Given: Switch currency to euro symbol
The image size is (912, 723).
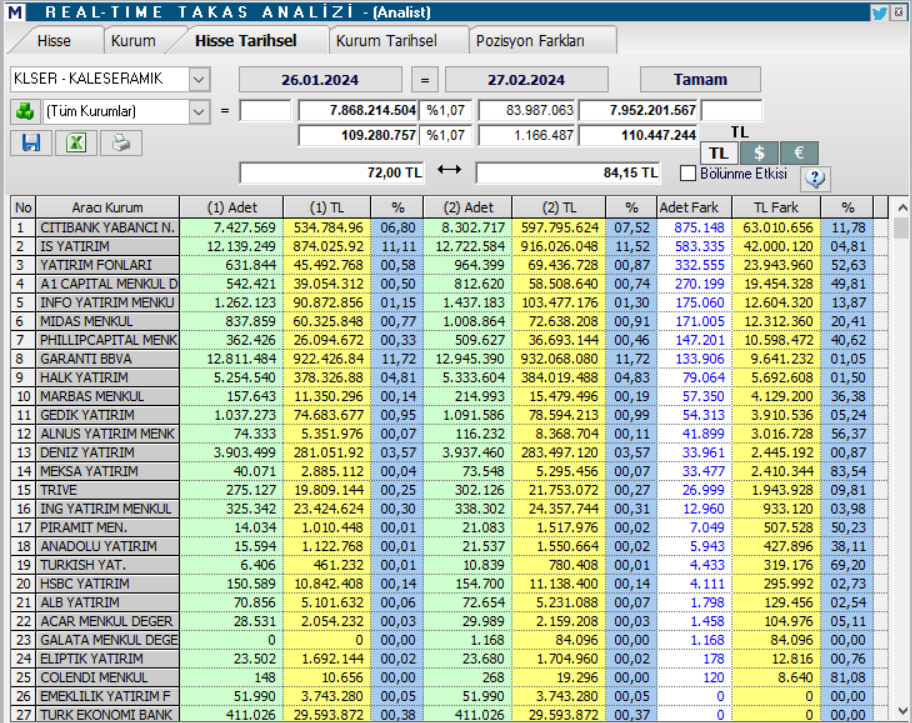Looking at the screenshot, I should pos(798,153).
